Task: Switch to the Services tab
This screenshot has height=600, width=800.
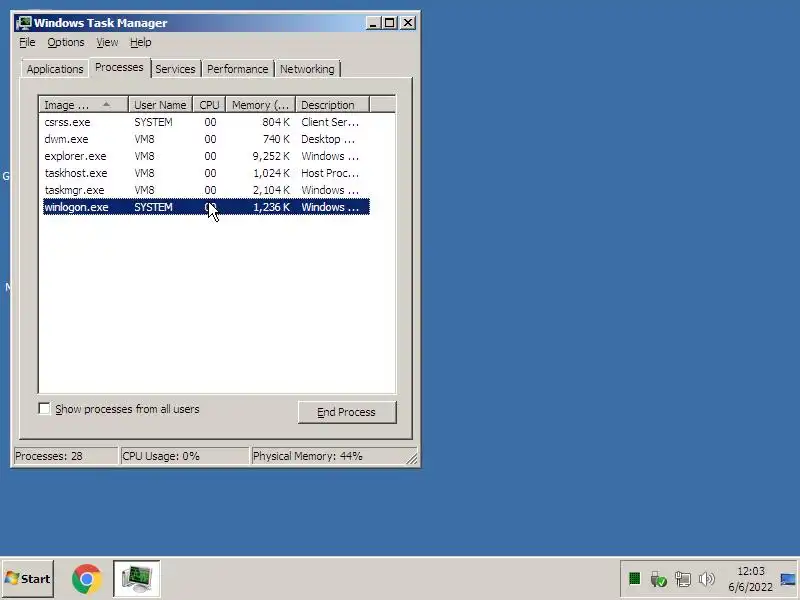Action: coord(175,69)
